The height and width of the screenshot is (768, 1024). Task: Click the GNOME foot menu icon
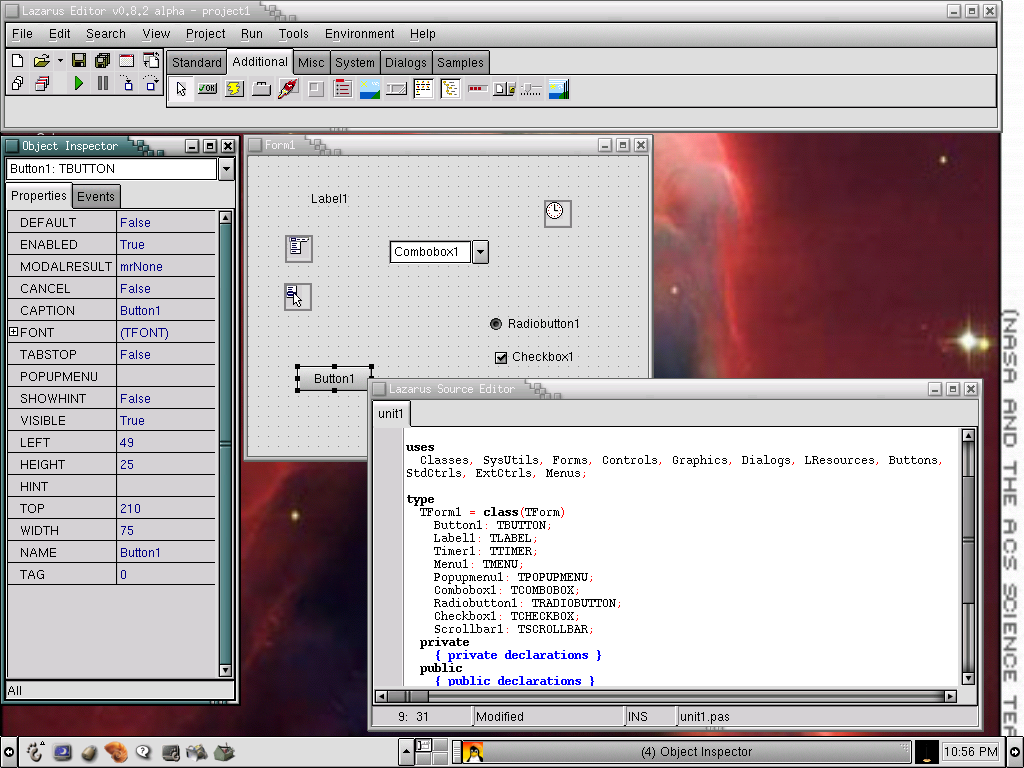[x=36, y=752]
